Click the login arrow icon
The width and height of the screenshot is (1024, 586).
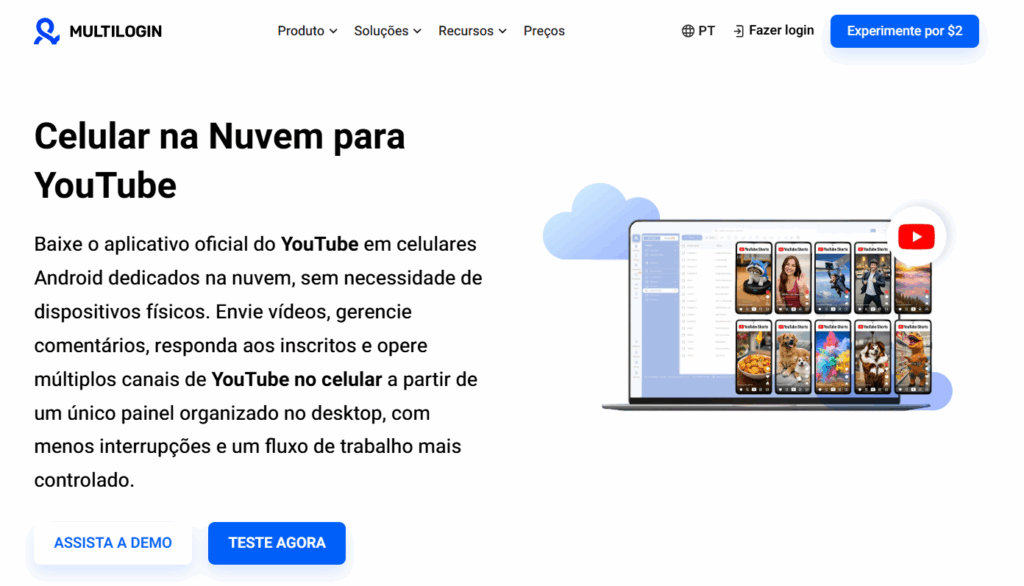click(x=739, y=31)
